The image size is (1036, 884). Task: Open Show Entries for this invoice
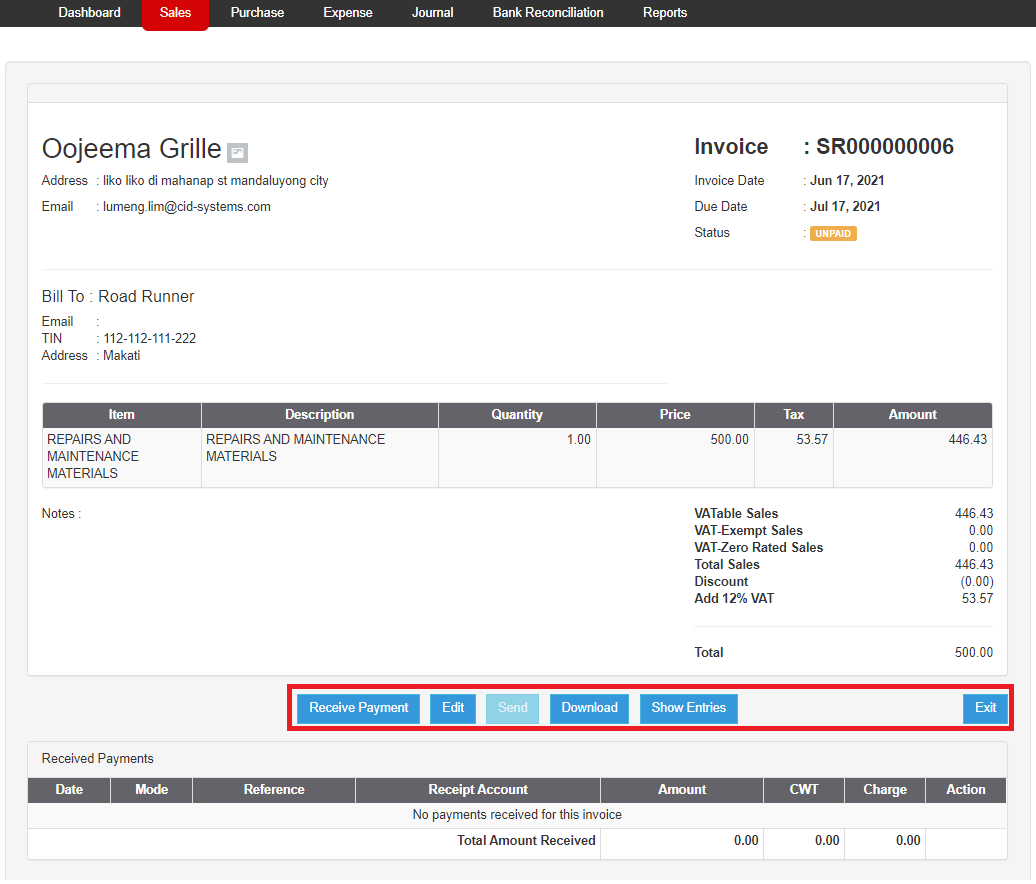point(688,708)
